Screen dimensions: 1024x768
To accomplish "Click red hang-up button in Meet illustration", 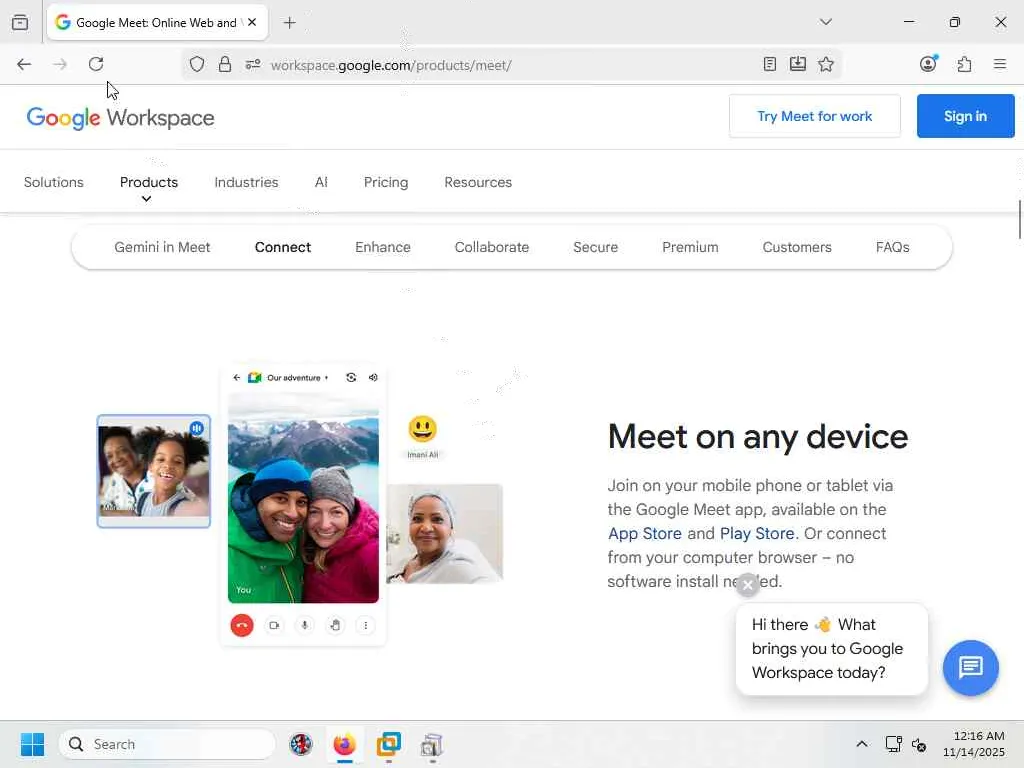I will tap(242, 626).
